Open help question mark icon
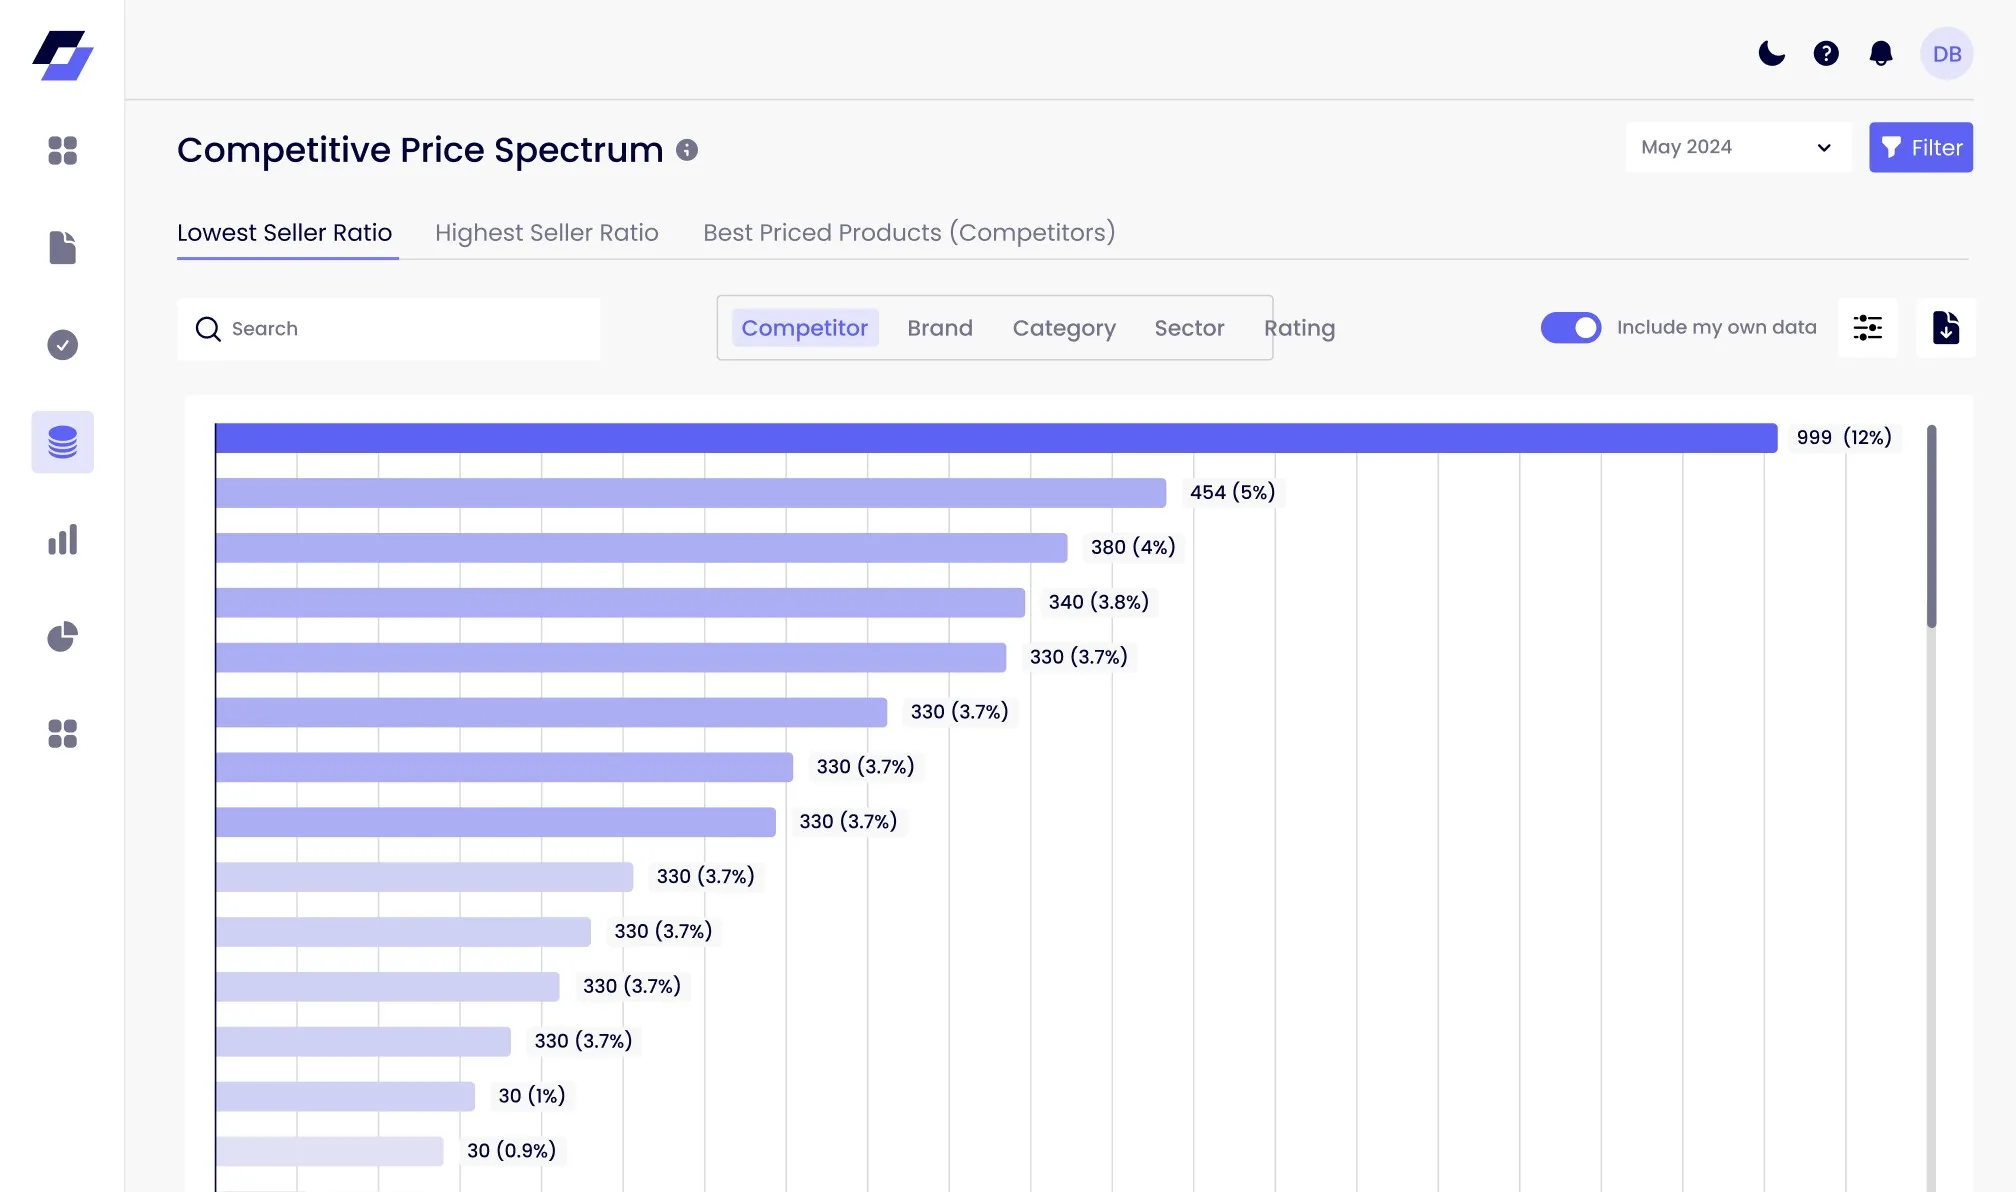 1826,54
